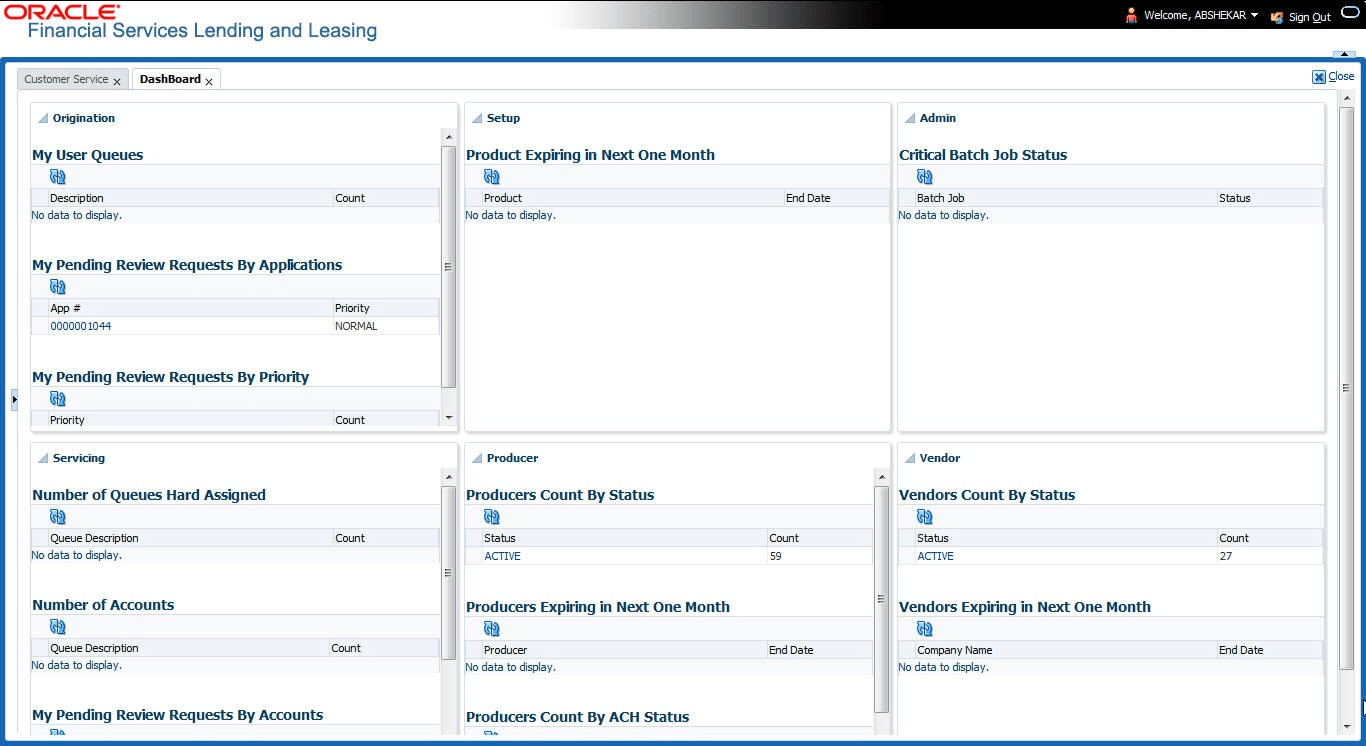Collapse the Admin panel
The width and height of the screenshot is (1366, 746).
click(x=910, y=119)
